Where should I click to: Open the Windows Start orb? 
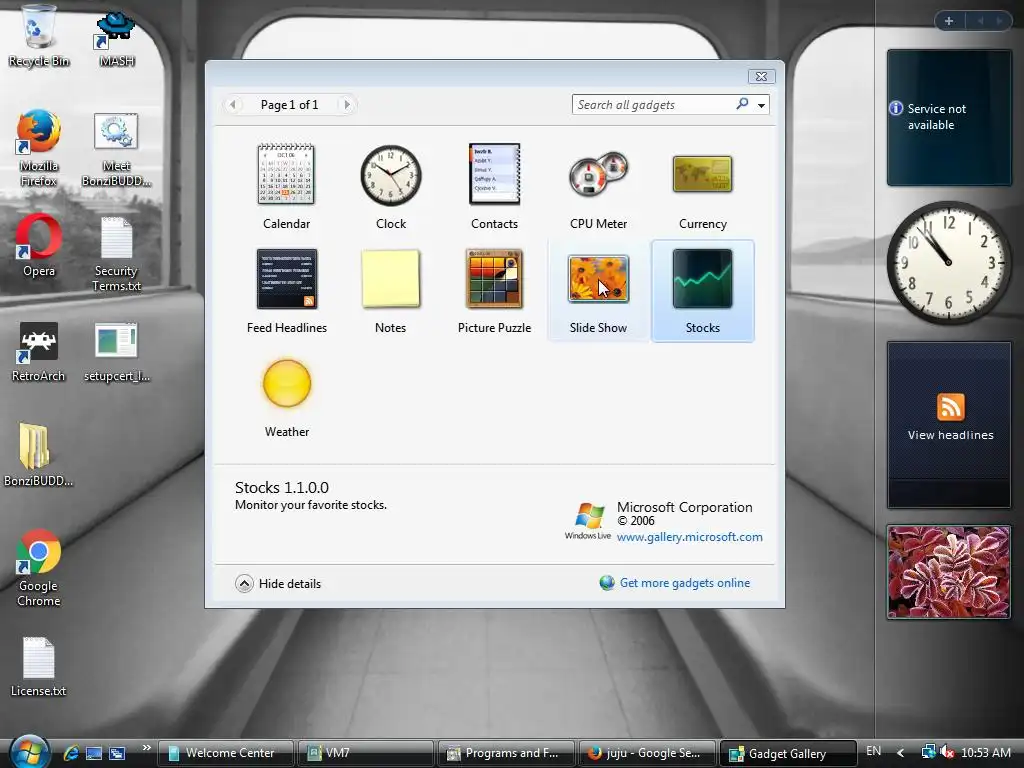tap(29, 752)
